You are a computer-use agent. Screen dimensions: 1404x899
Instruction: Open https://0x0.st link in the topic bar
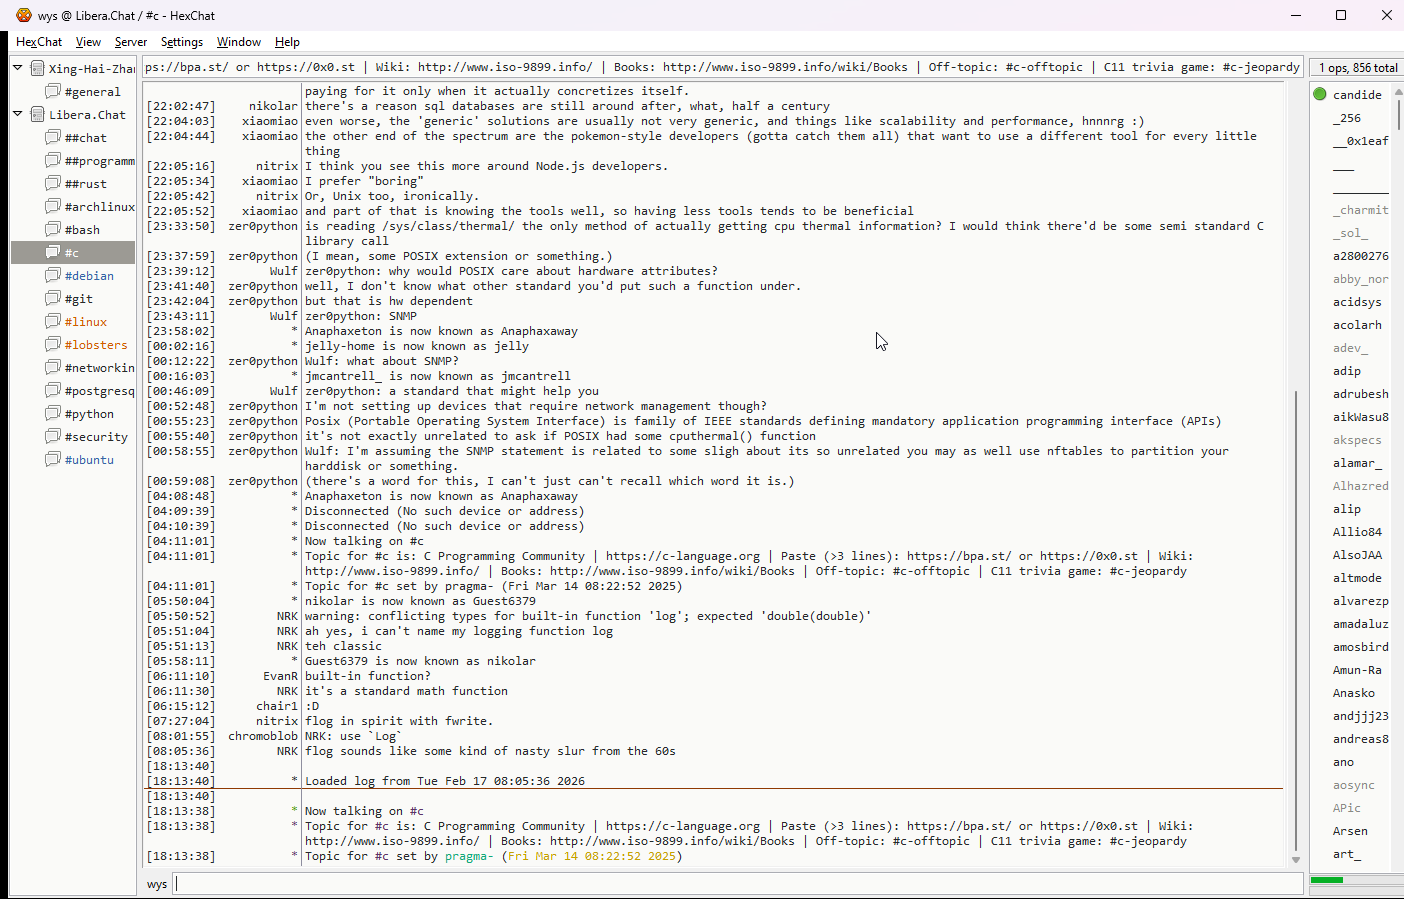click(x=306, y=67)
